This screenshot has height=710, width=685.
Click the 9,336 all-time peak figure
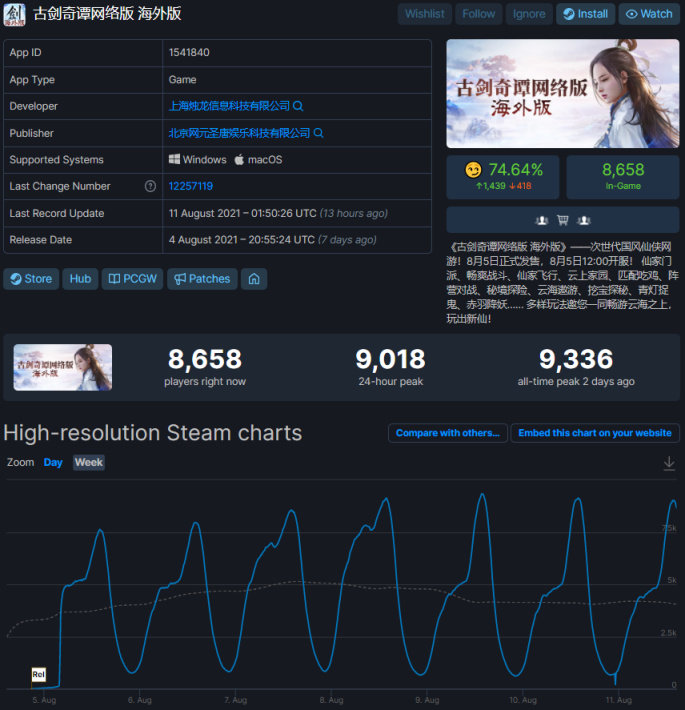[576, 359]
